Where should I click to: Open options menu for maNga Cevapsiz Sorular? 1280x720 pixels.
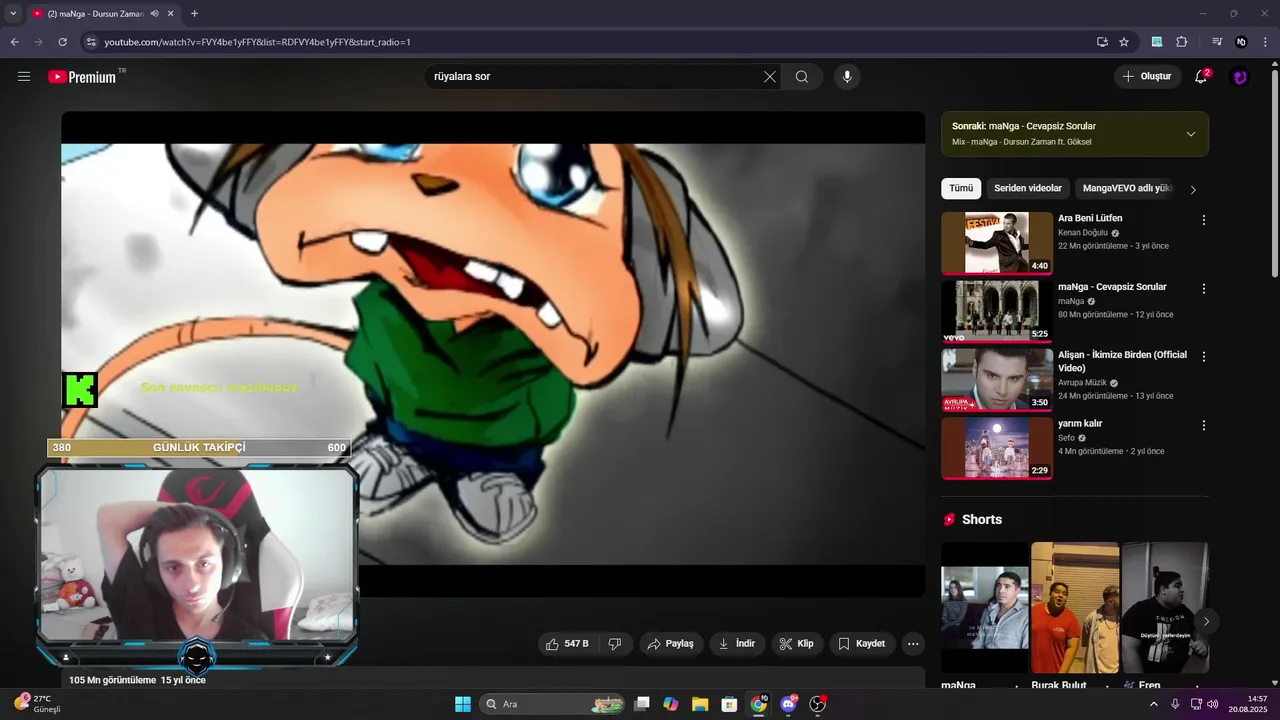tap(1204, 289)
